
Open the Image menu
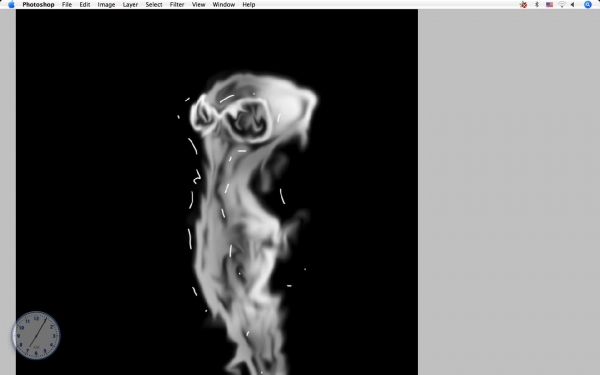pos(106,5)
